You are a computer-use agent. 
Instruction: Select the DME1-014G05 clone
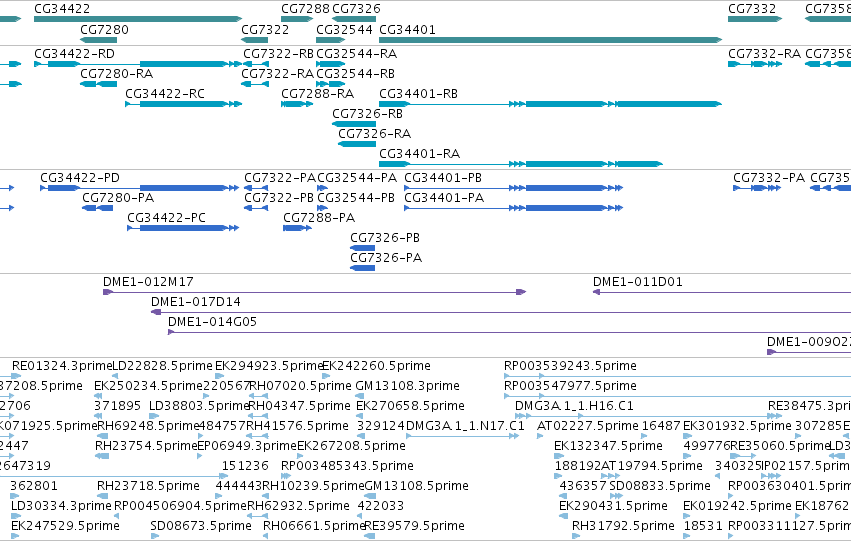click(510, 332)
